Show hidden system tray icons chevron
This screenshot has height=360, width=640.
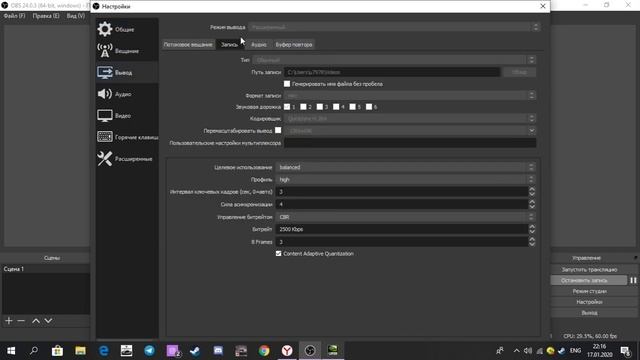click(x=516, y=351)
